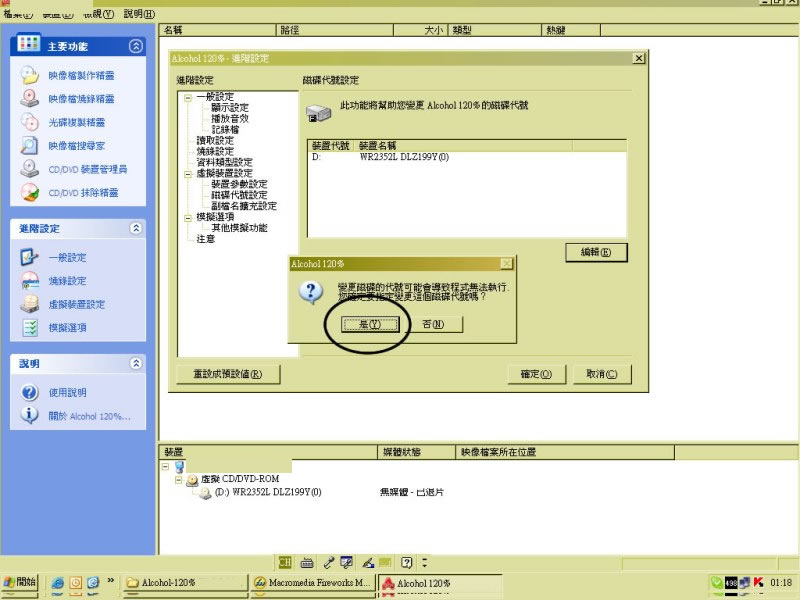Click the keyboard icon on the language bar
The image size is (800, 600).
[x=307, y=563]
